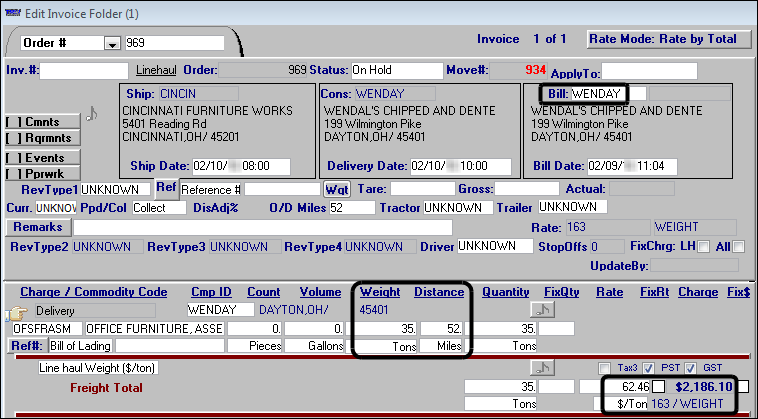
Task: Click the Weight column header
Action: (x=380, y=292)
